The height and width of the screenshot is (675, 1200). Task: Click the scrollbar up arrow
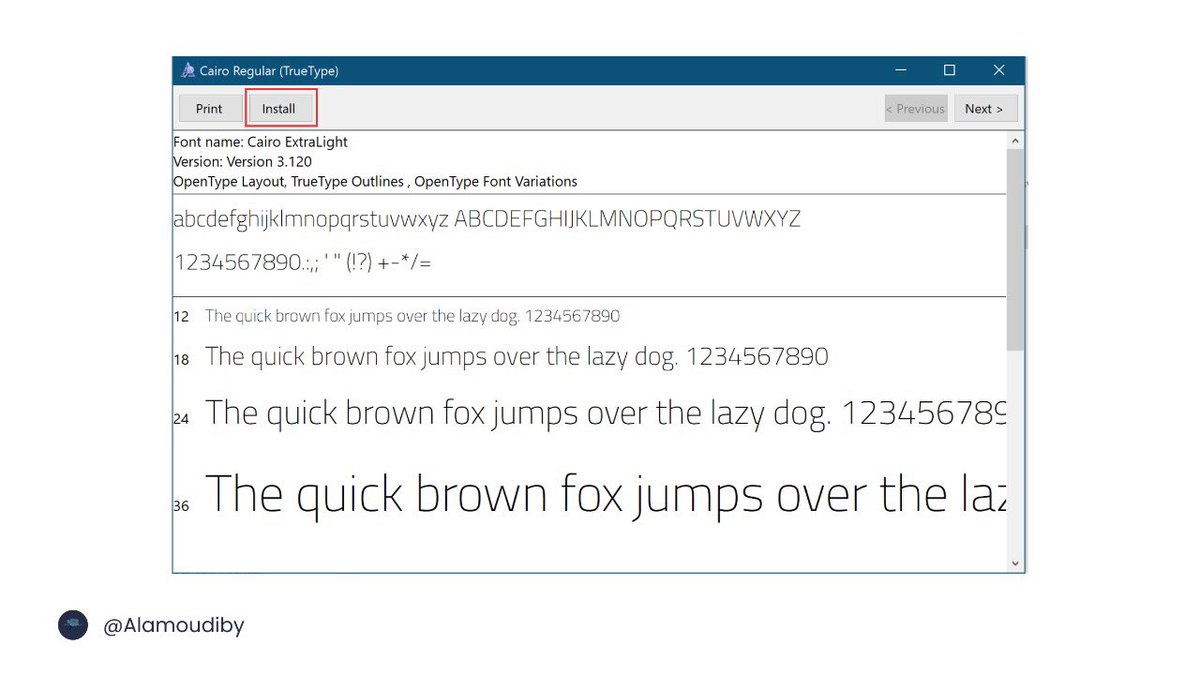(x=1015, y=141)
